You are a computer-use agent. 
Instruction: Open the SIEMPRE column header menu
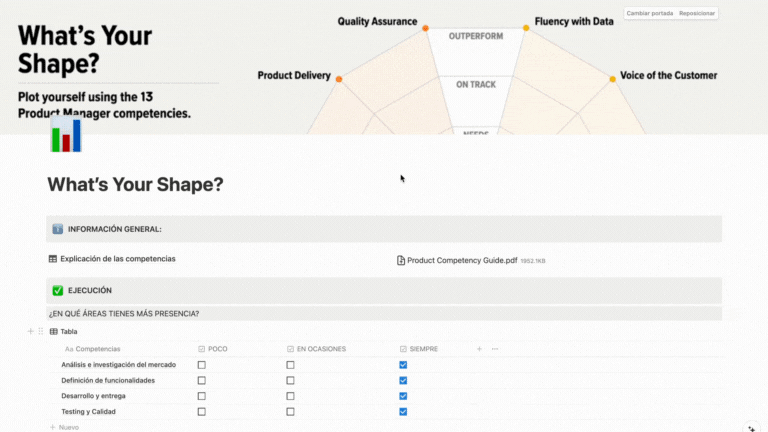419,349
